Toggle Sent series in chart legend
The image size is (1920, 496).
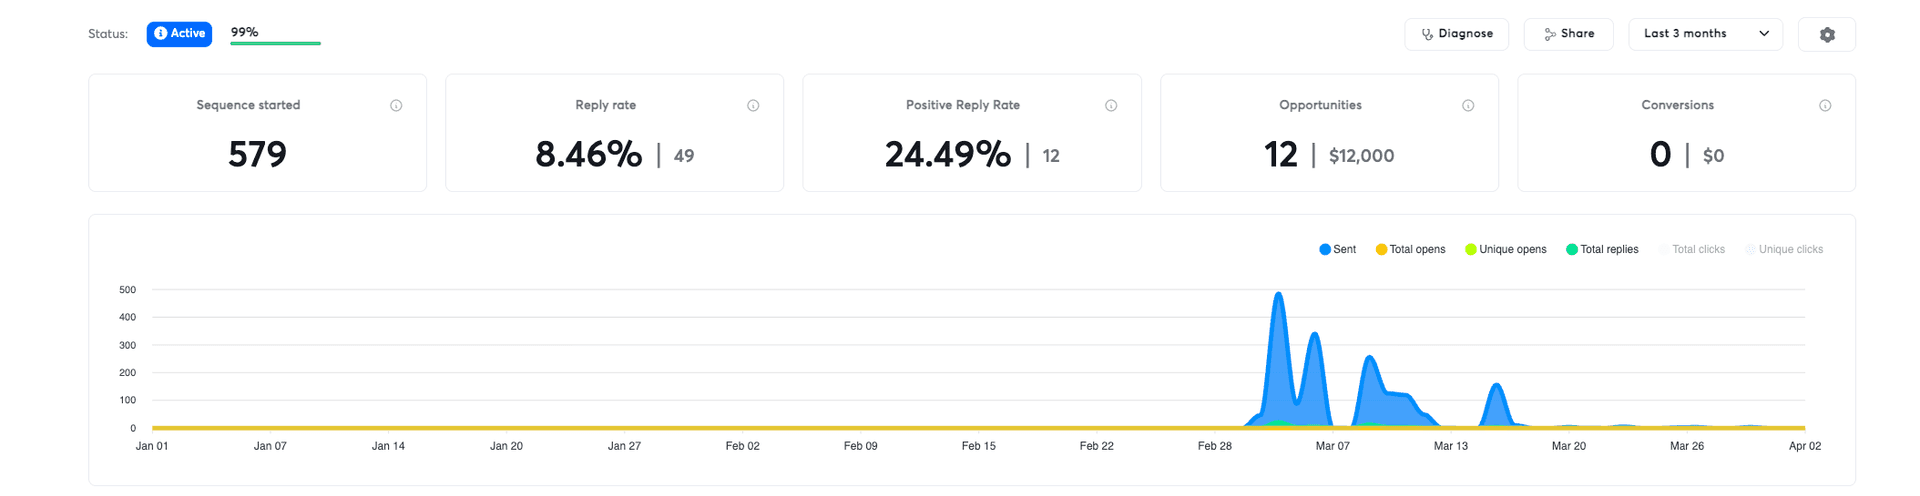tap(1338, 249)
